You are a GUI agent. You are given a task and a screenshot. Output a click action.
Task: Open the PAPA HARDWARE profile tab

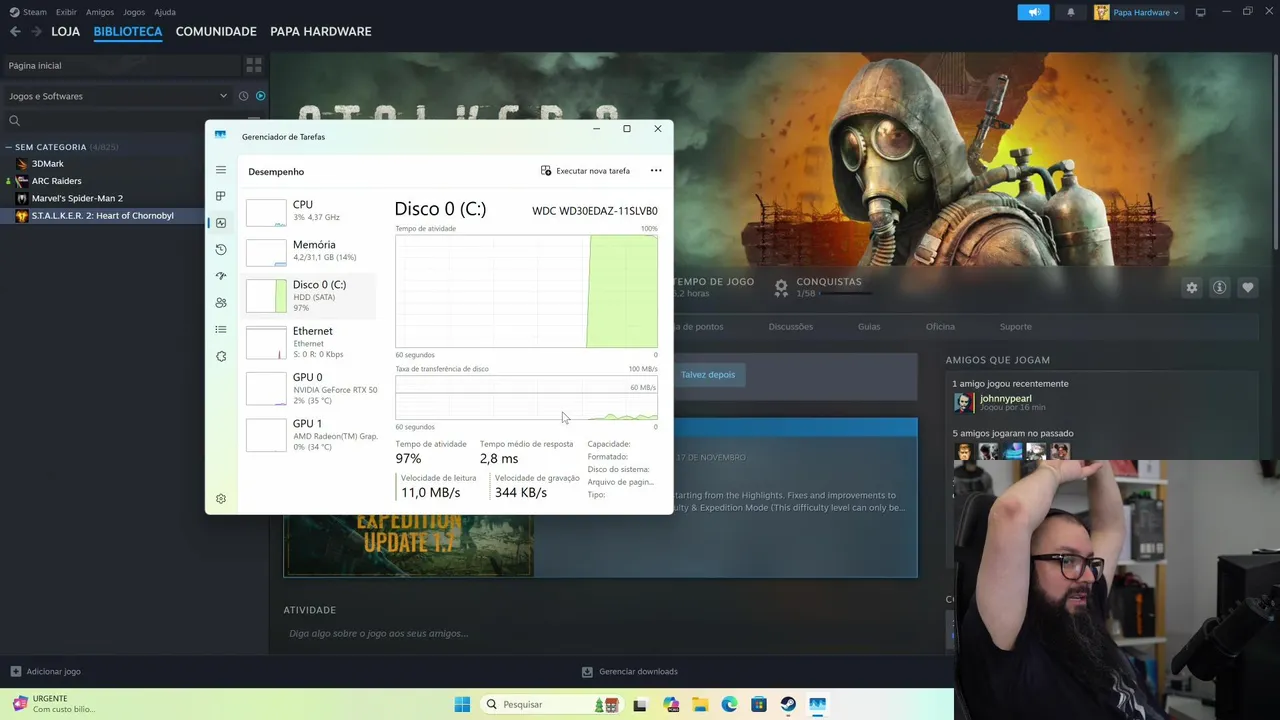tap(321, 31)
